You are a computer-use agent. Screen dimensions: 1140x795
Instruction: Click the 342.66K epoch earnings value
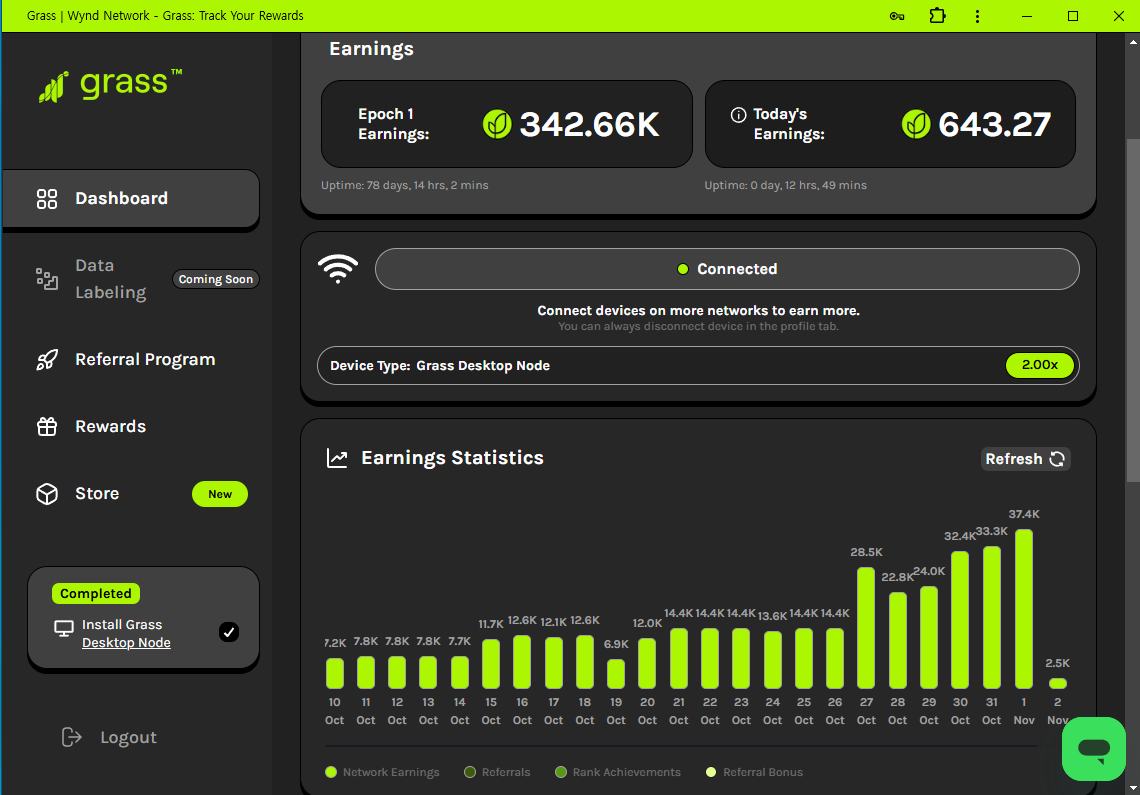(590, 124)
